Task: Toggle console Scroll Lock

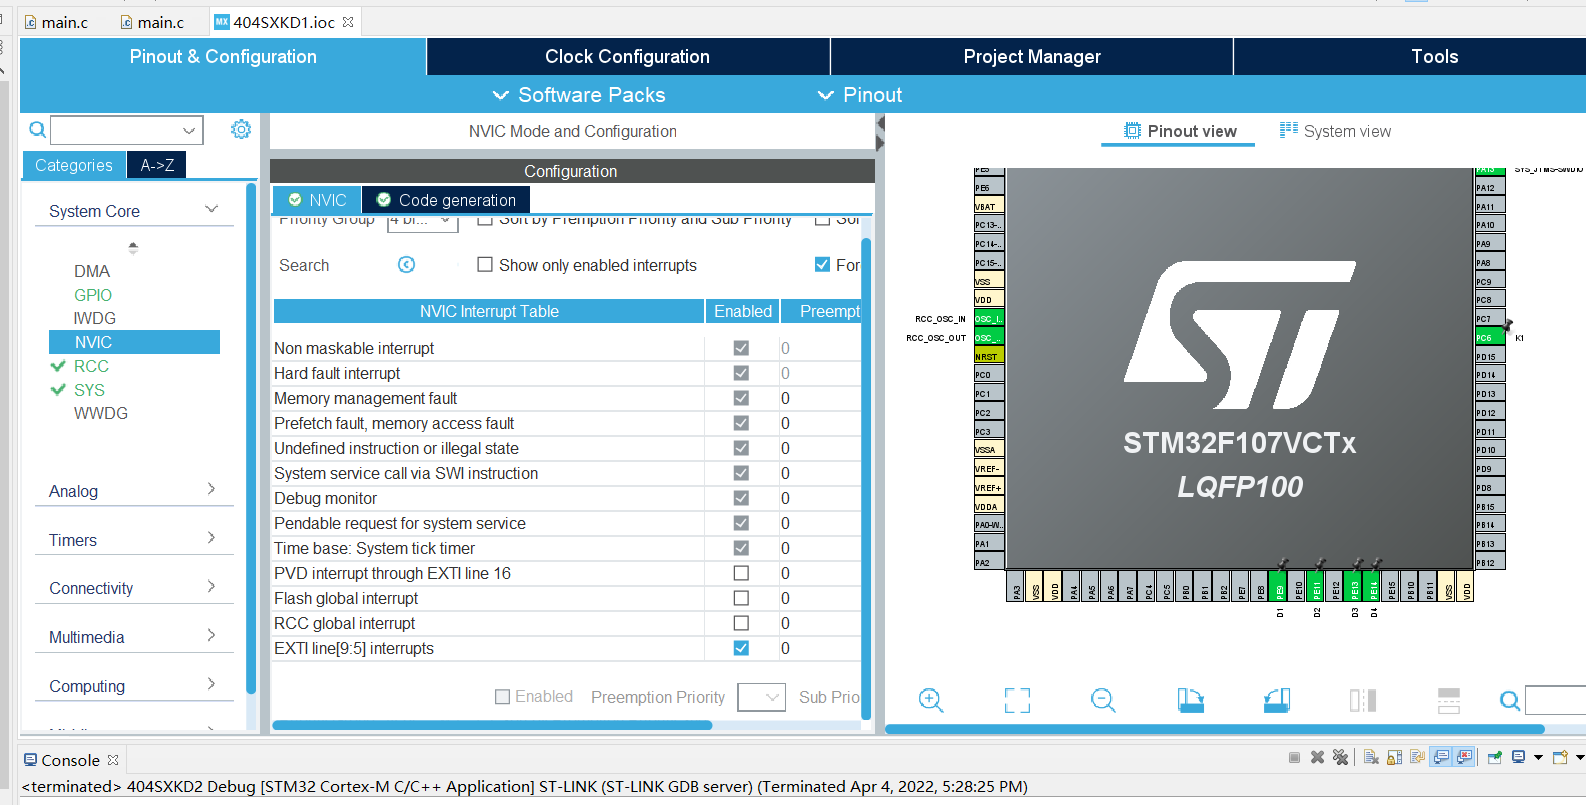Action: (1394, 757)
